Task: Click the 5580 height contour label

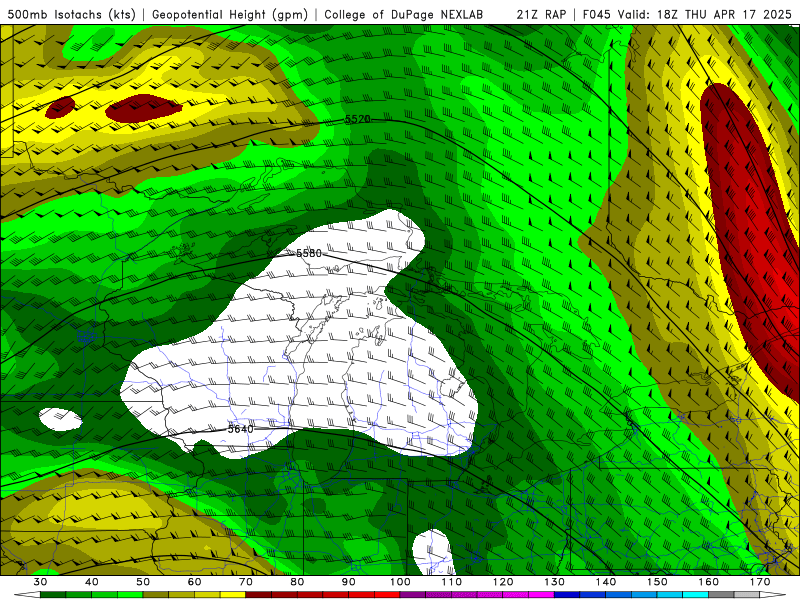Action: 309,253
